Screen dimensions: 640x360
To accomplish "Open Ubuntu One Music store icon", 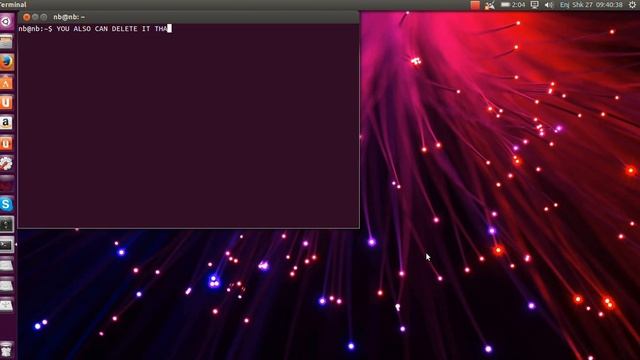I will coord(6,143).
